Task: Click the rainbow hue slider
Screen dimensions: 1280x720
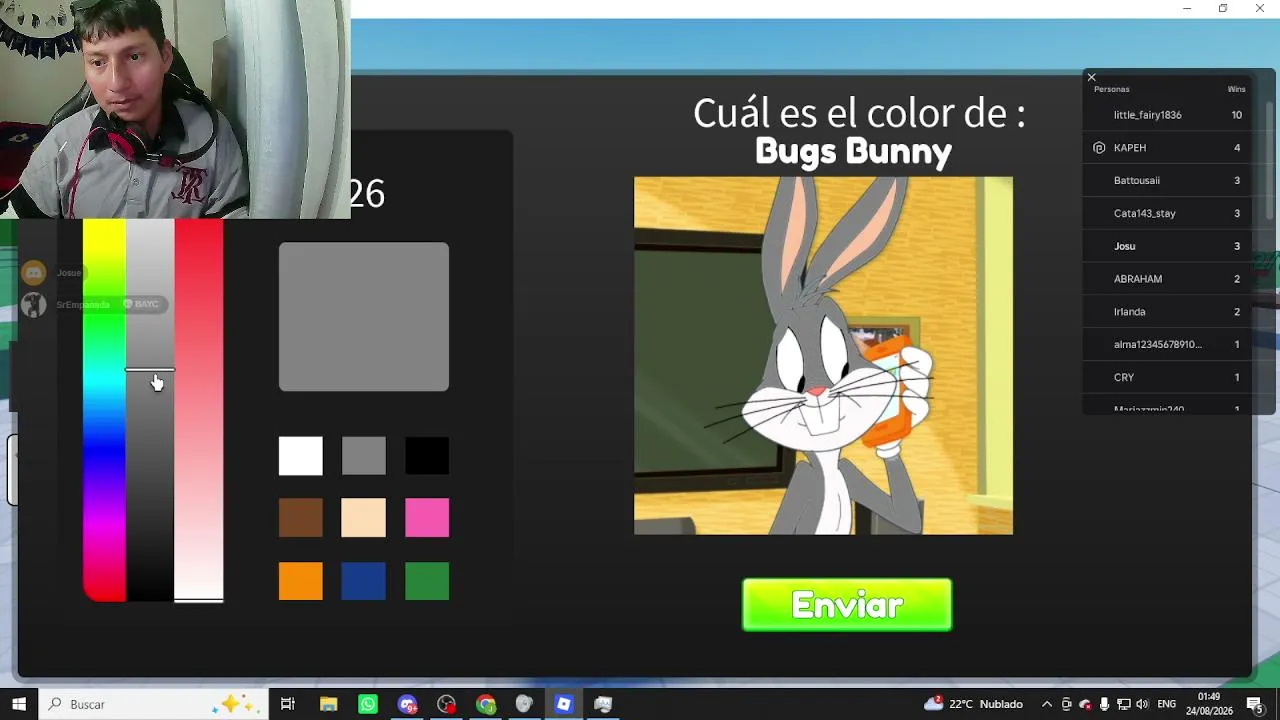Action: pos(104,410)
